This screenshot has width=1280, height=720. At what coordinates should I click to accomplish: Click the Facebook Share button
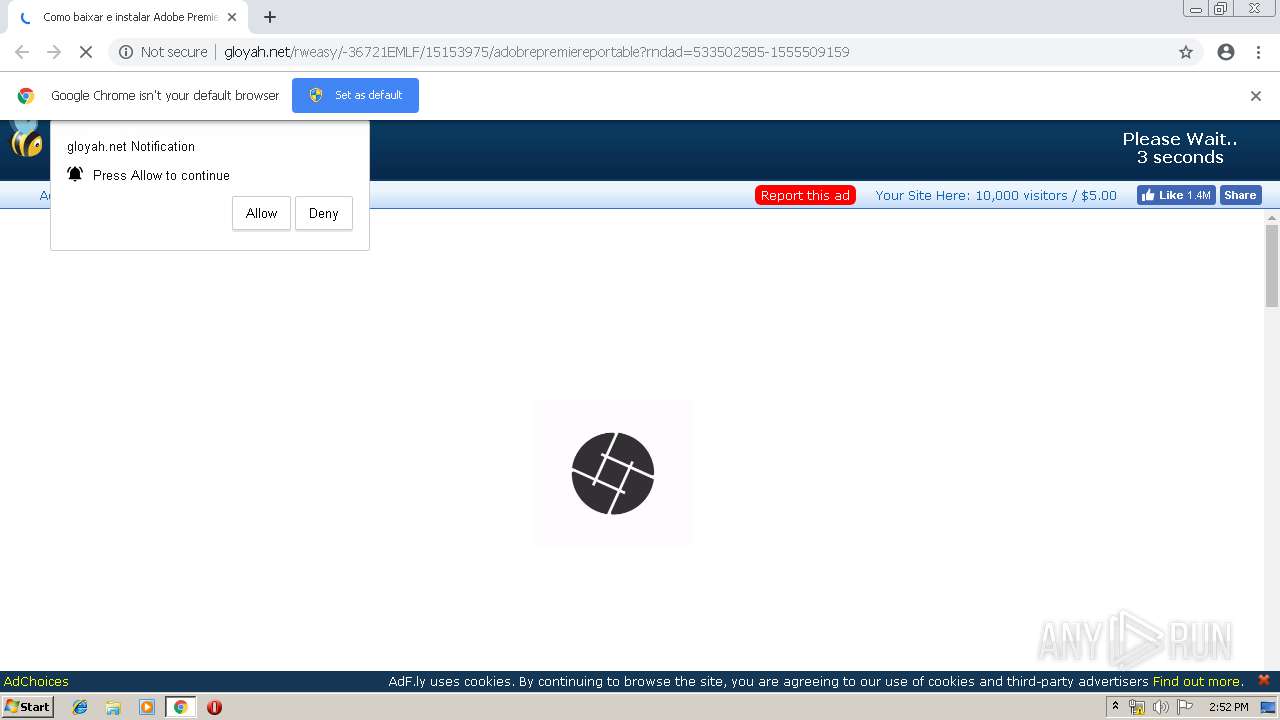[1240, 195]
